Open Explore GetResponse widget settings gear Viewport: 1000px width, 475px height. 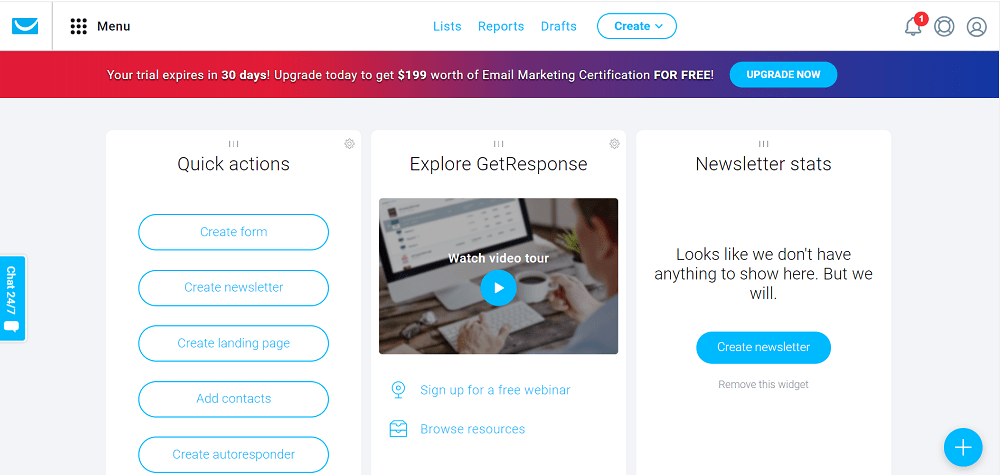[x=614, y=143]
